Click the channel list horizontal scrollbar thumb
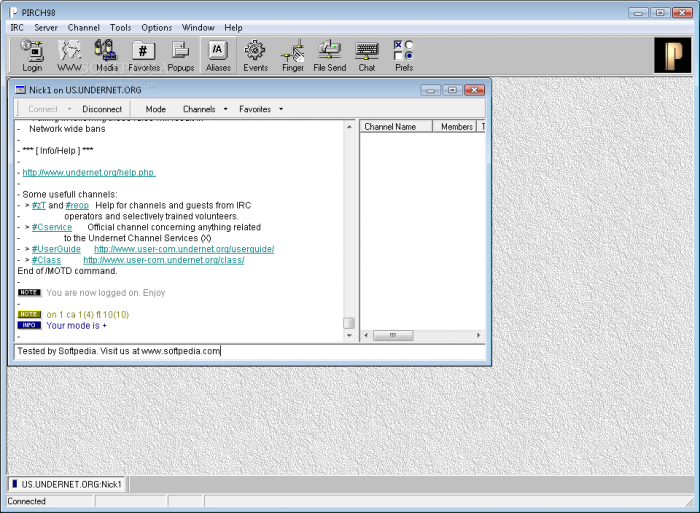The width and height of the screenshot is (700, 513). pyautogui.click(x=393, y=335)
